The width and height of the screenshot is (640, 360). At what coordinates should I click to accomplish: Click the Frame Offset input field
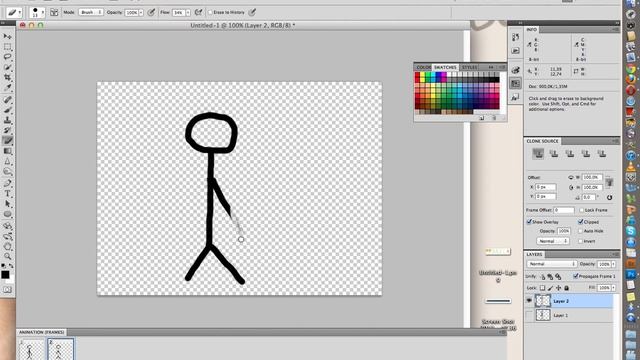point(564,210)
